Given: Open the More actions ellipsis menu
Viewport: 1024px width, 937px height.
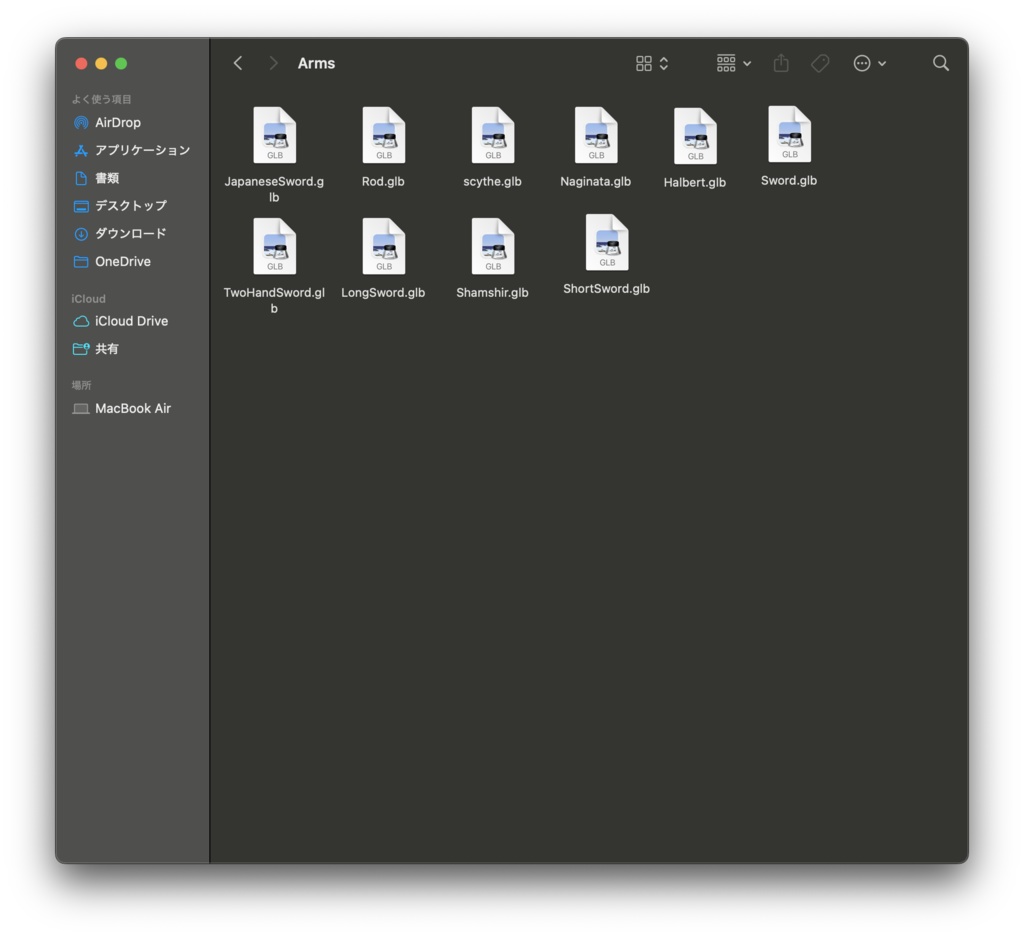Looking at the screenshot, I should (x=862, y=63).
